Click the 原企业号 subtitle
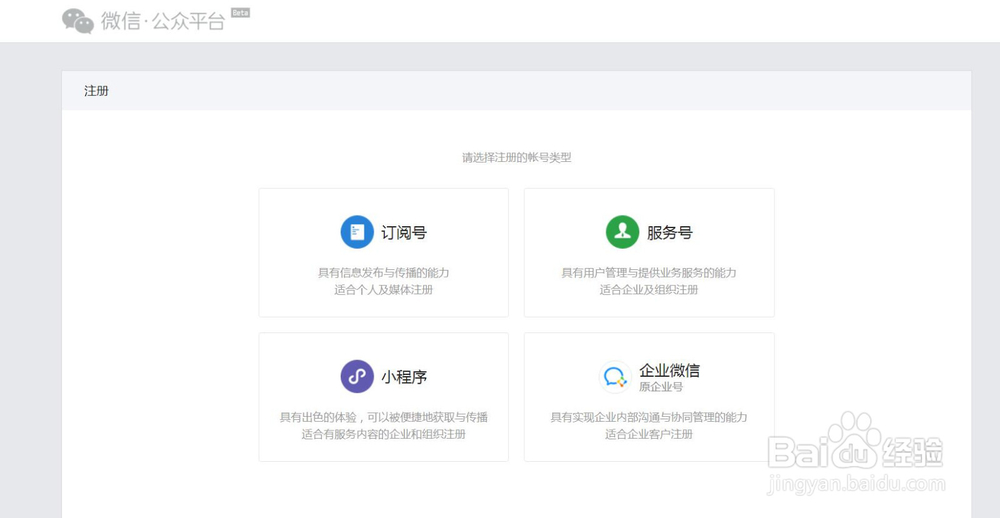This screenshot has width=1000, height=518. (661, 387)
